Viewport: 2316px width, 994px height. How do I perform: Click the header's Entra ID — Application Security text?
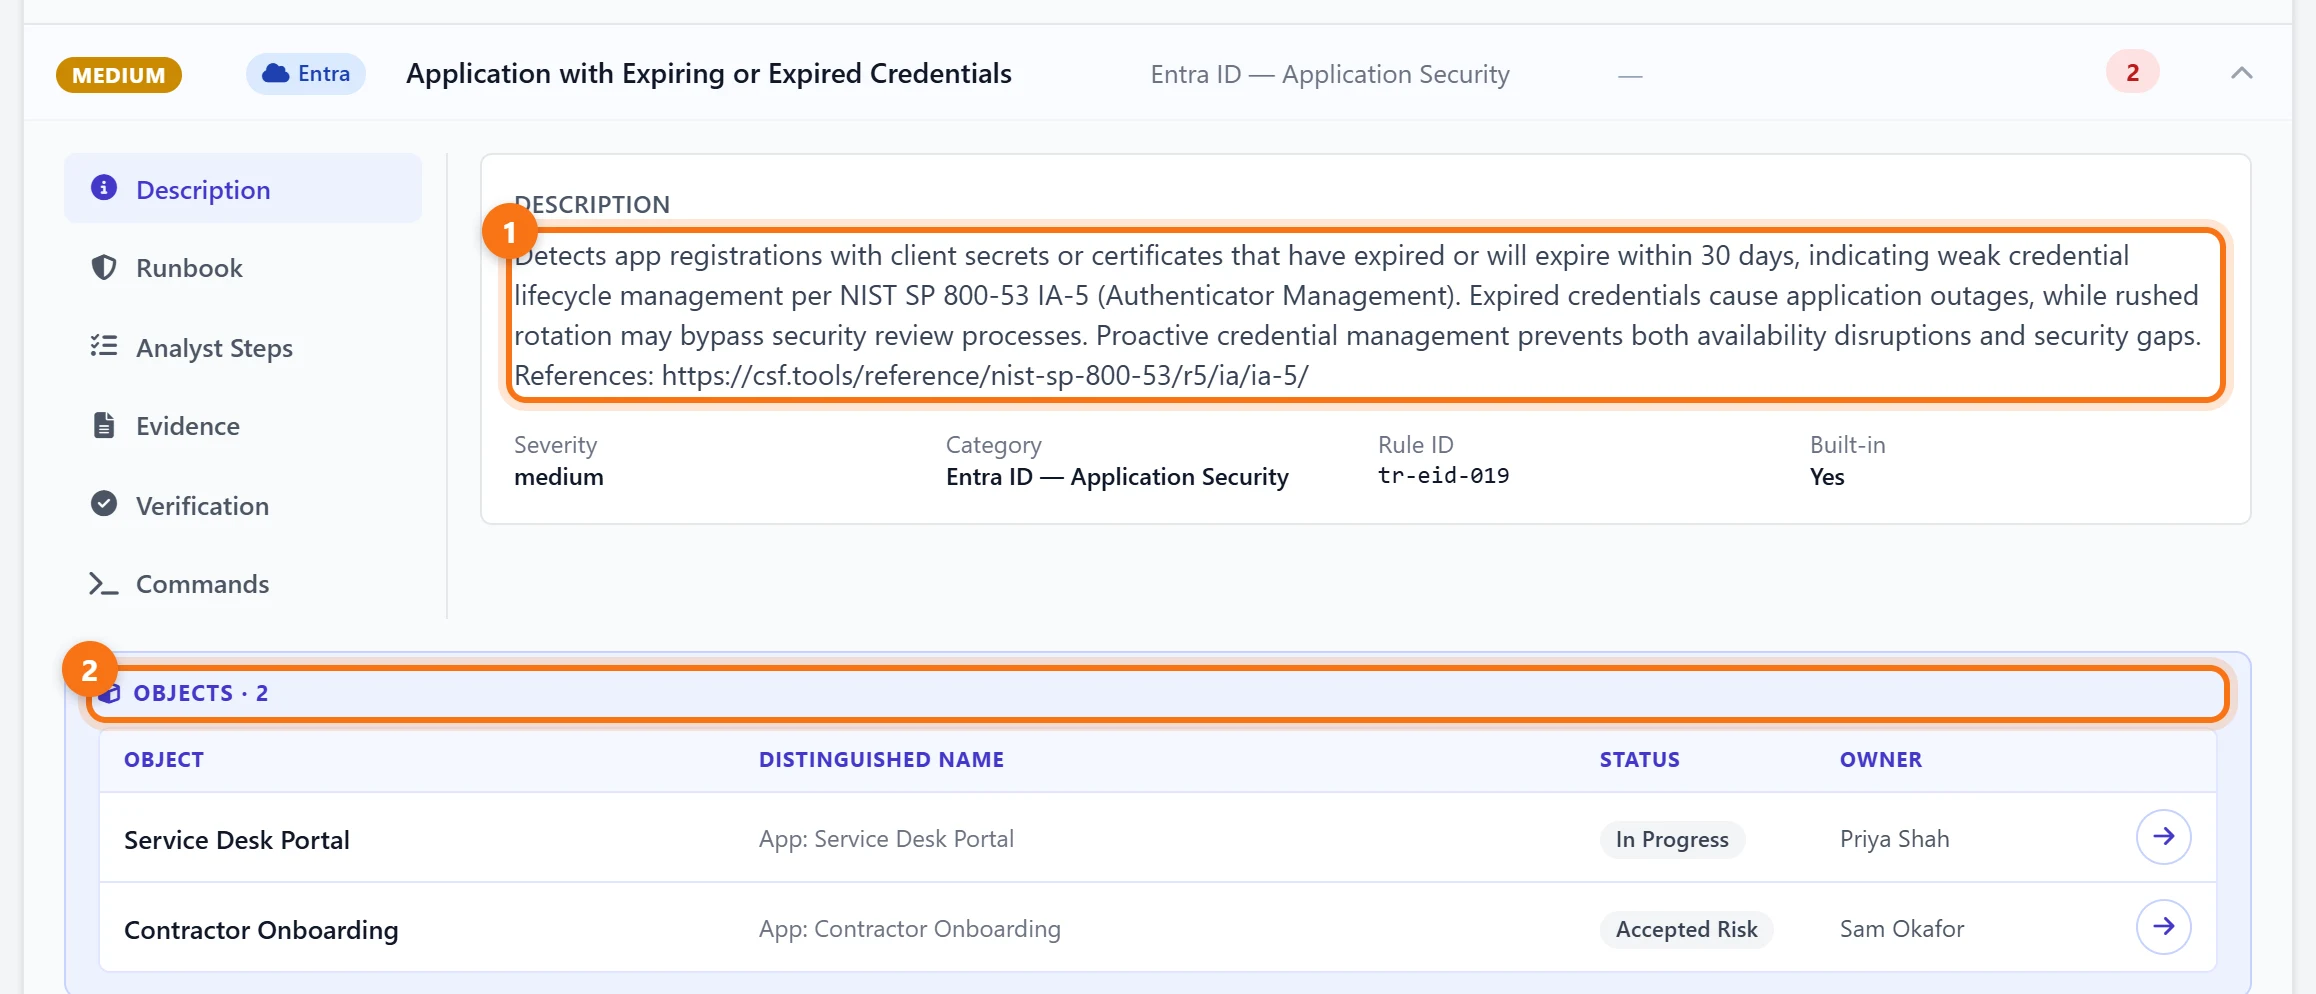[1330, 75]
